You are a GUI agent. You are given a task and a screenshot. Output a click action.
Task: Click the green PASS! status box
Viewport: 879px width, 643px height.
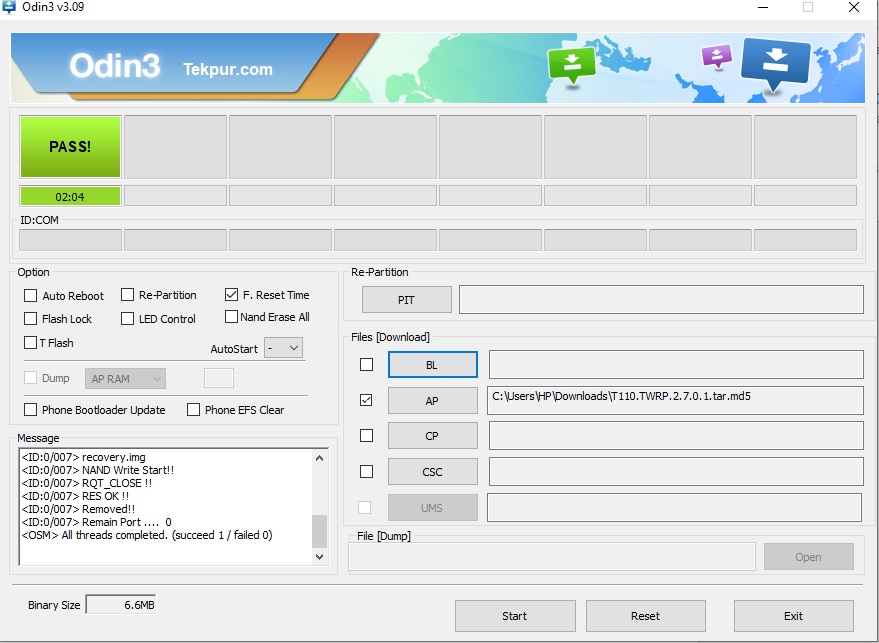coord(70,147)
